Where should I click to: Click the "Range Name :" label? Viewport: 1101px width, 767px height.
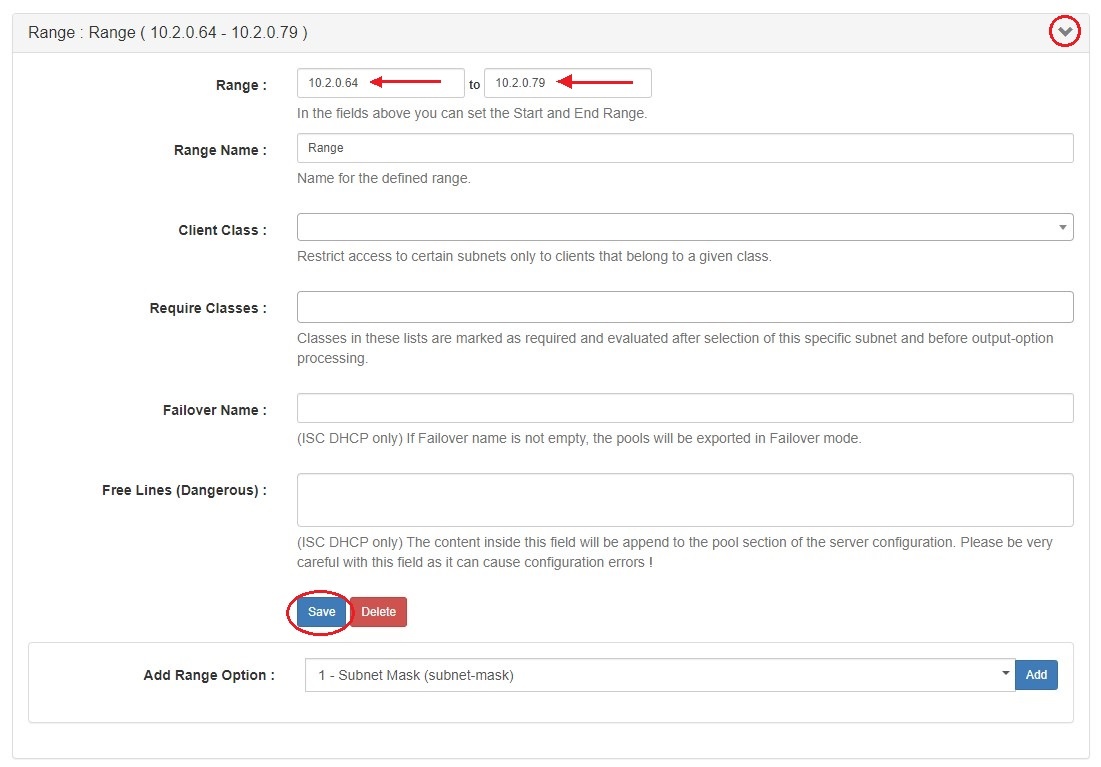(x=220, y=150)
